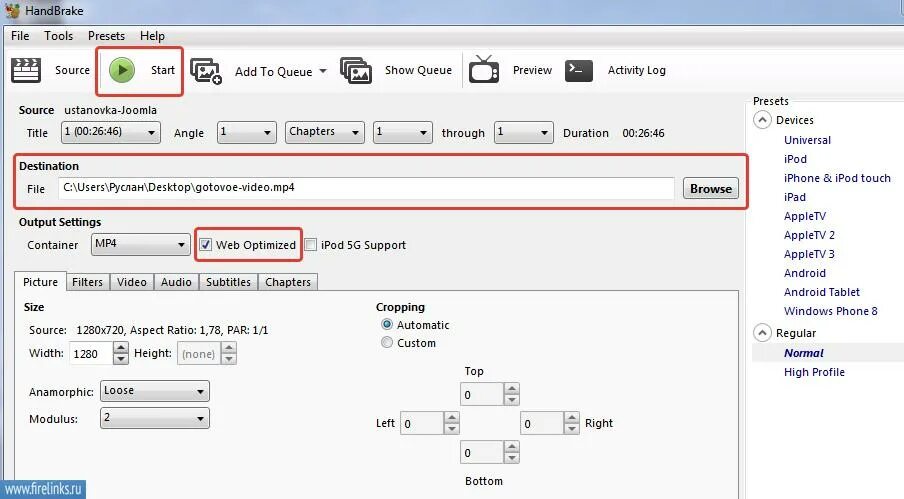The width and height of the screenshot is (904, 499).
Task: Switch to the Audio tab
Action: click(176, 282)
